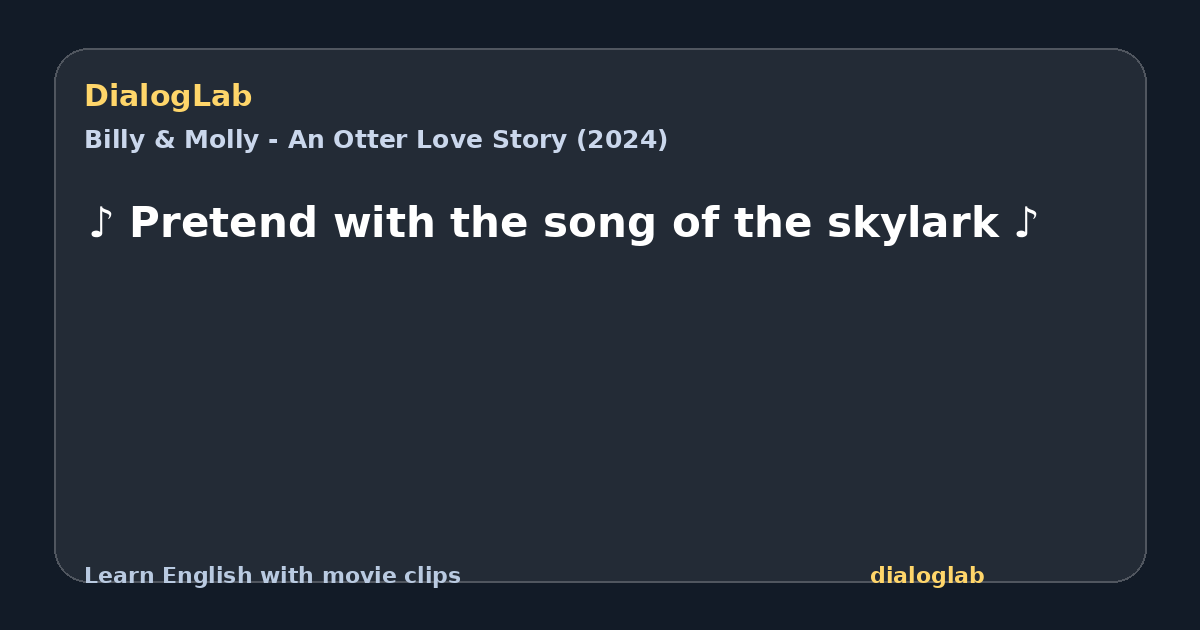Open the yellow dialoglab link
The width and height of the screenshot is (1200, 630).
tap(927, 576)
